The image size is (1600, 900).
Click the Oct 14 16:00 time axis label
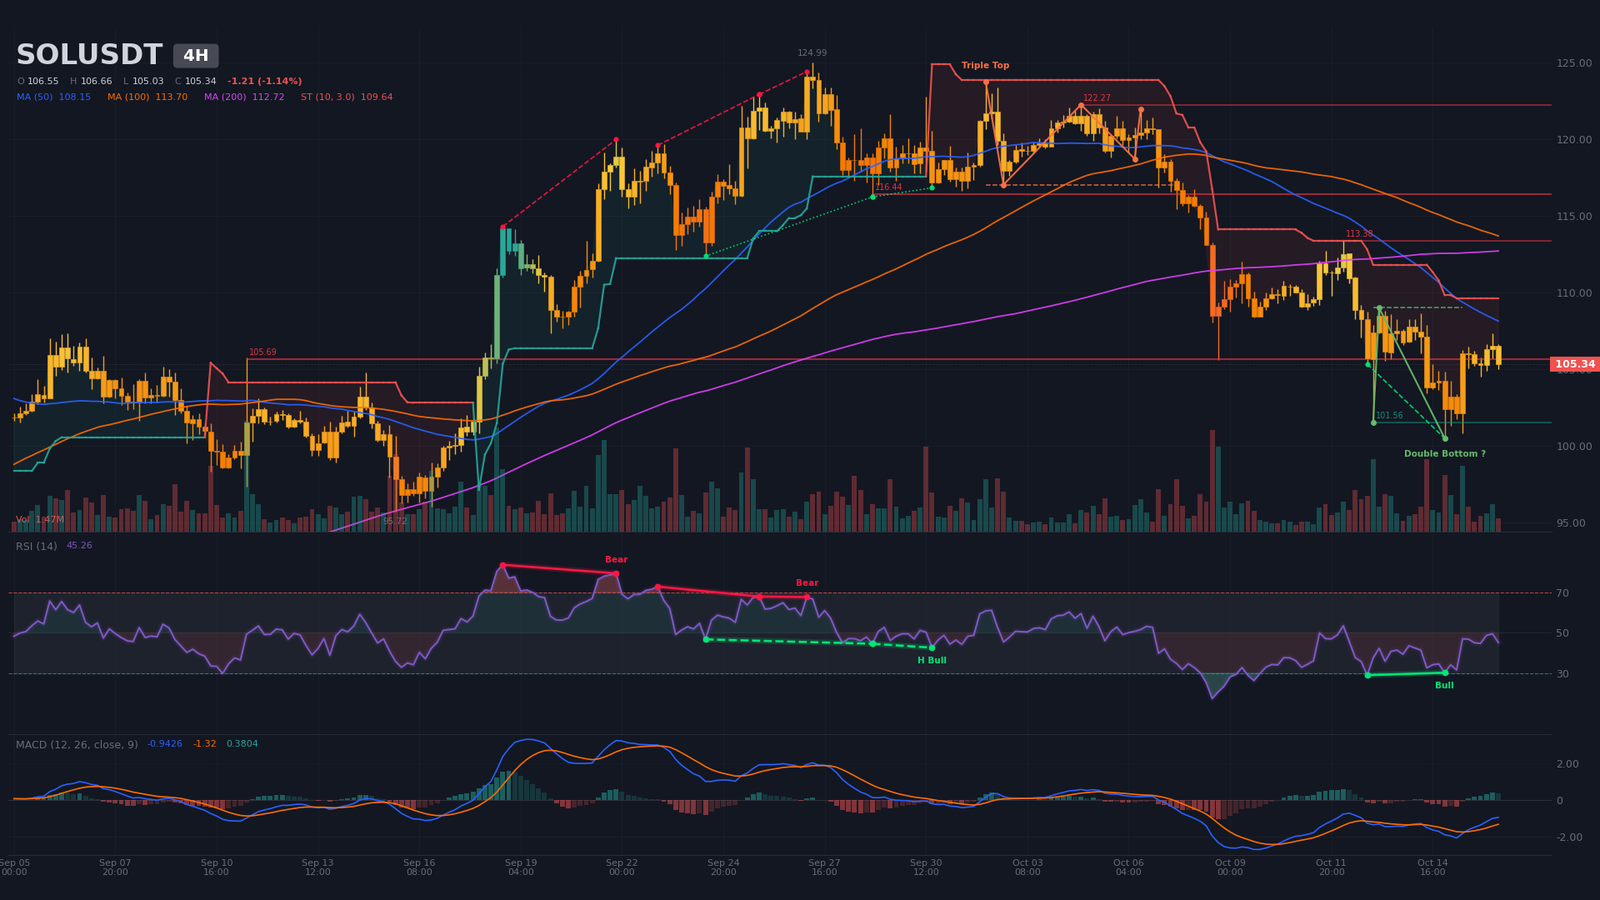coord(1432,867)
